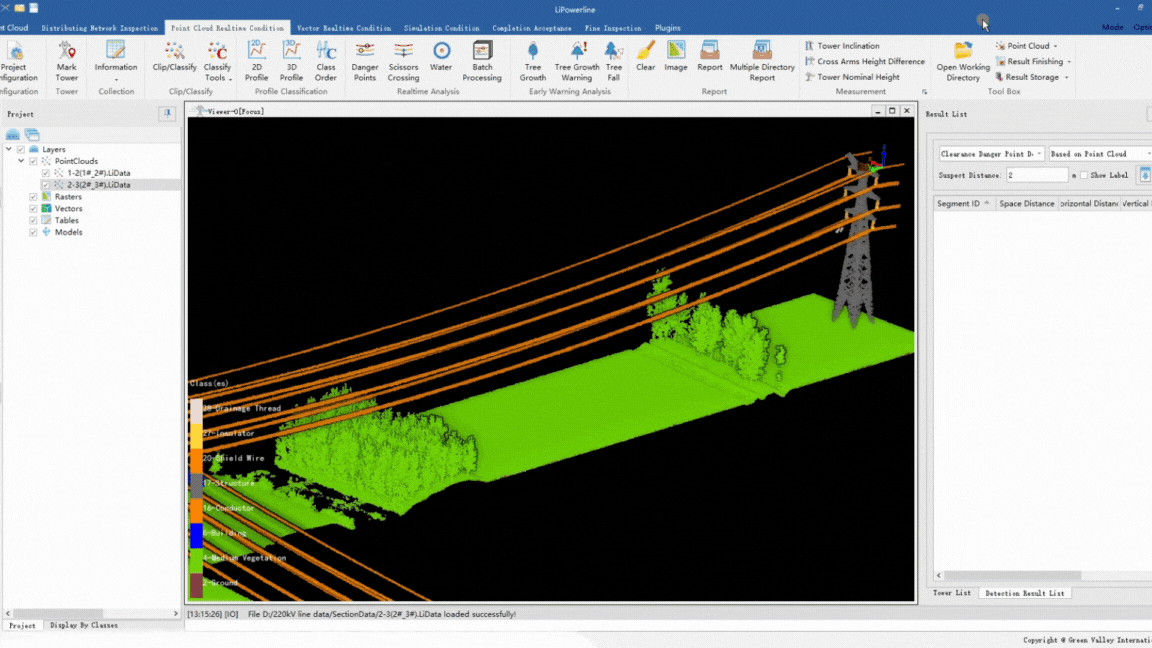
Task: Open the Danger Points analysis tool
Action: [x=365, y=59]
